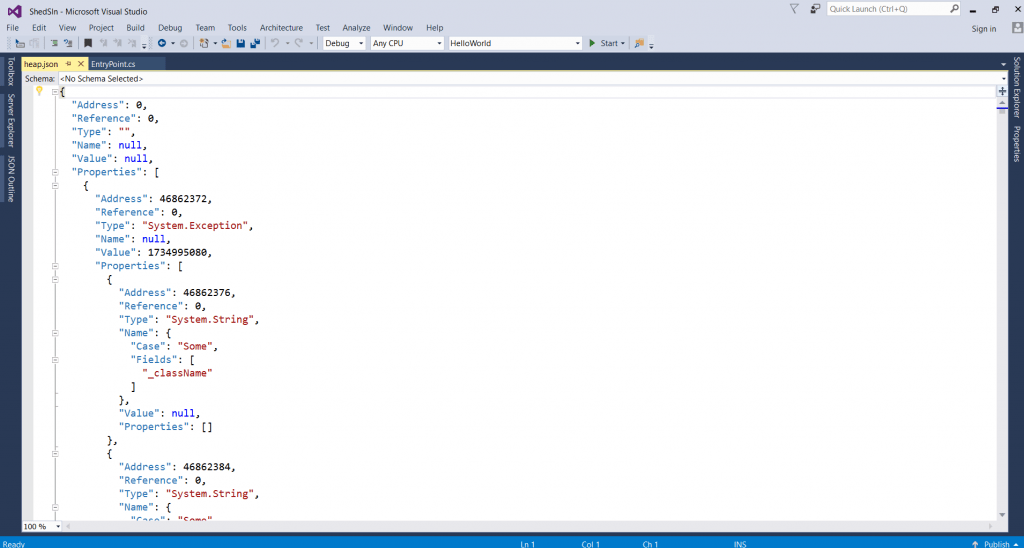The height and width of the screenshot is (548, 1024).
Task: Click the Publish button in status bar
Action: pos(997,543)
